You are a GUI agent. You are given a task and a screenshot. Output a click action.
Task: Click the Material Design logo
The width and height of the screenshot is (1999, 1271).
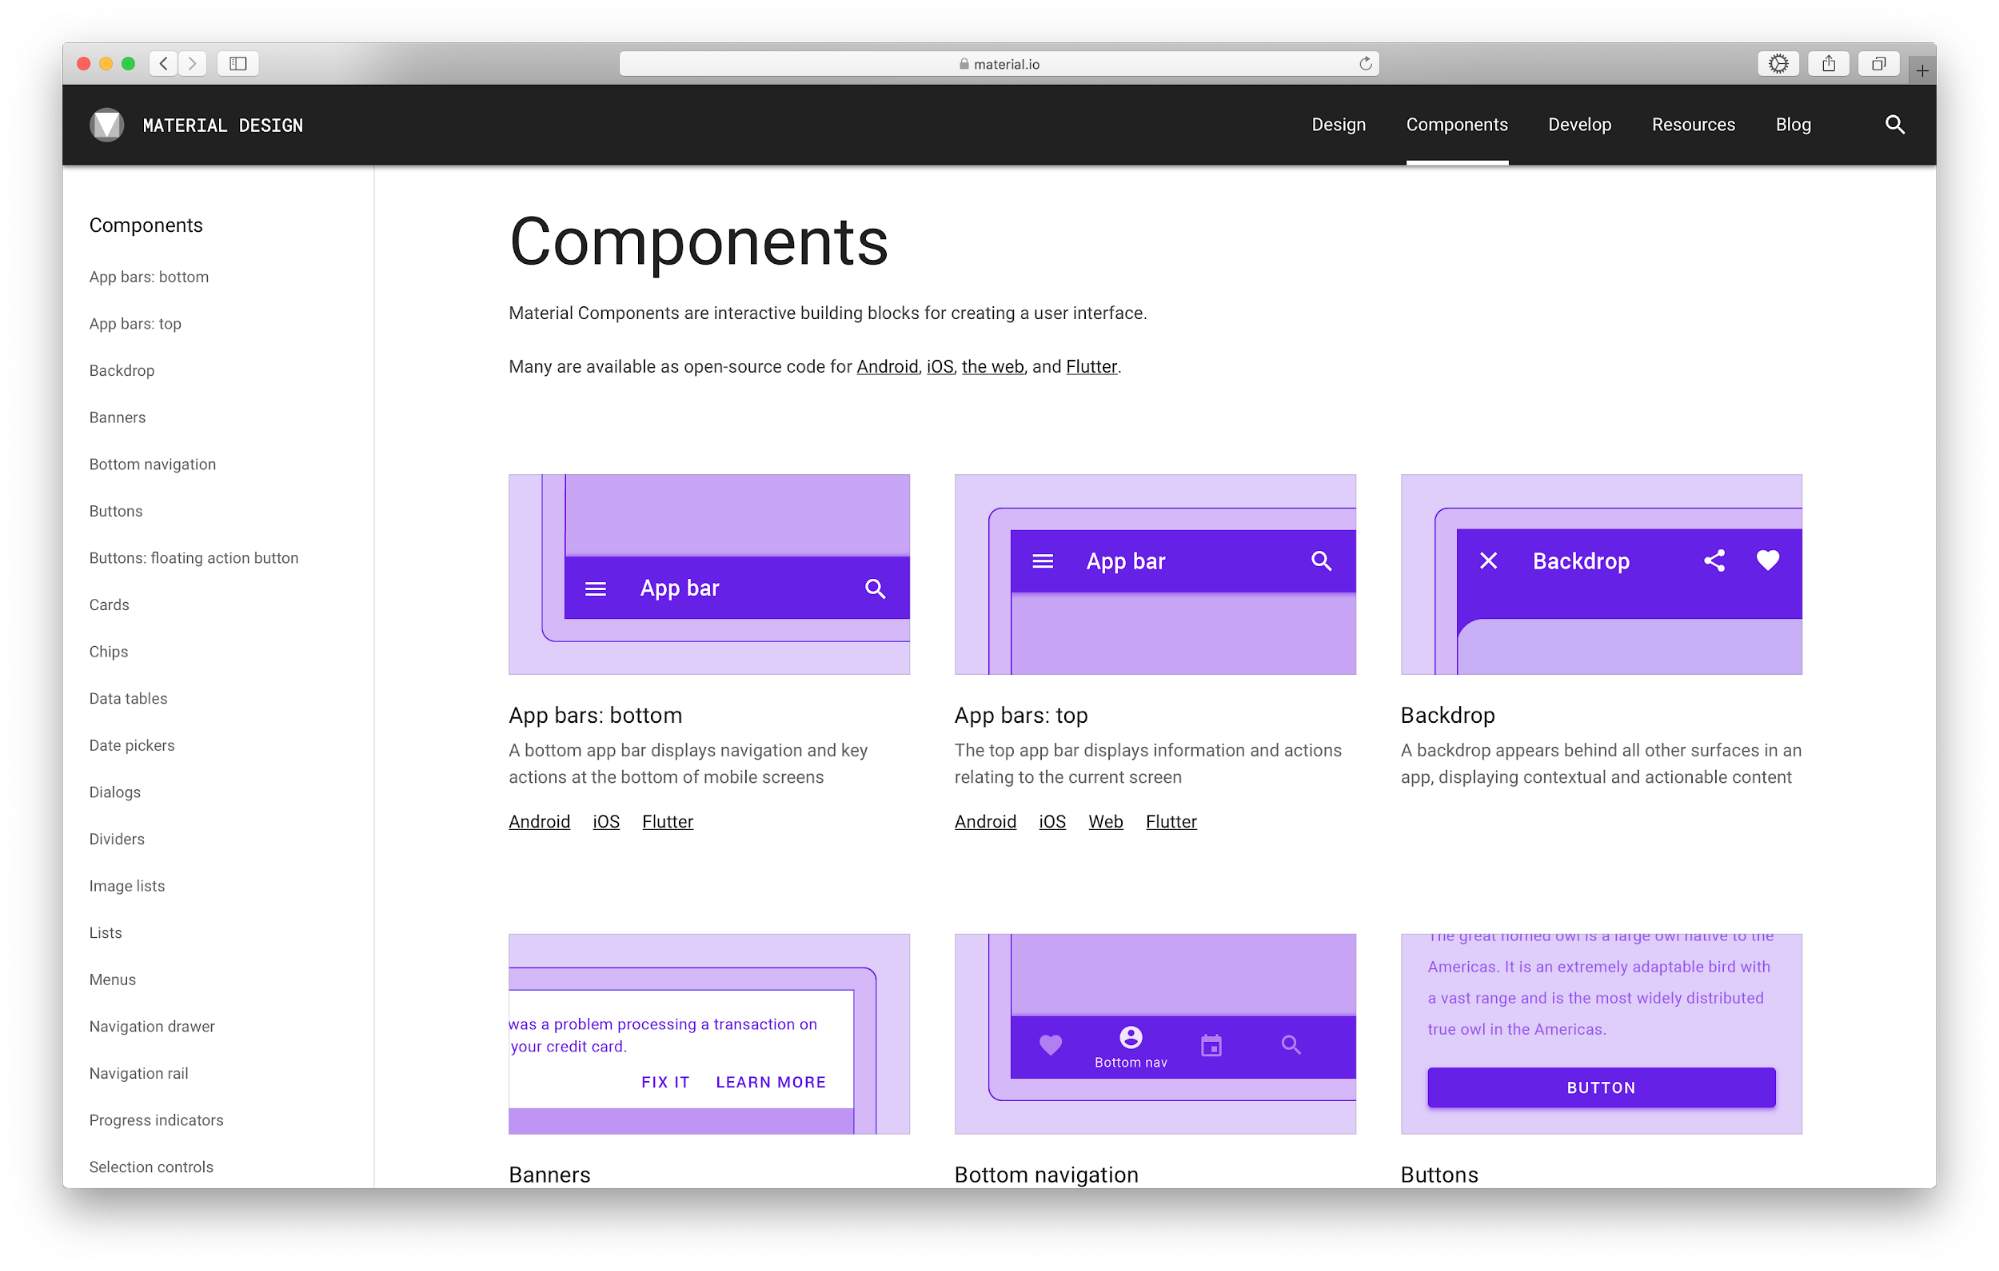tap(107, 125)
